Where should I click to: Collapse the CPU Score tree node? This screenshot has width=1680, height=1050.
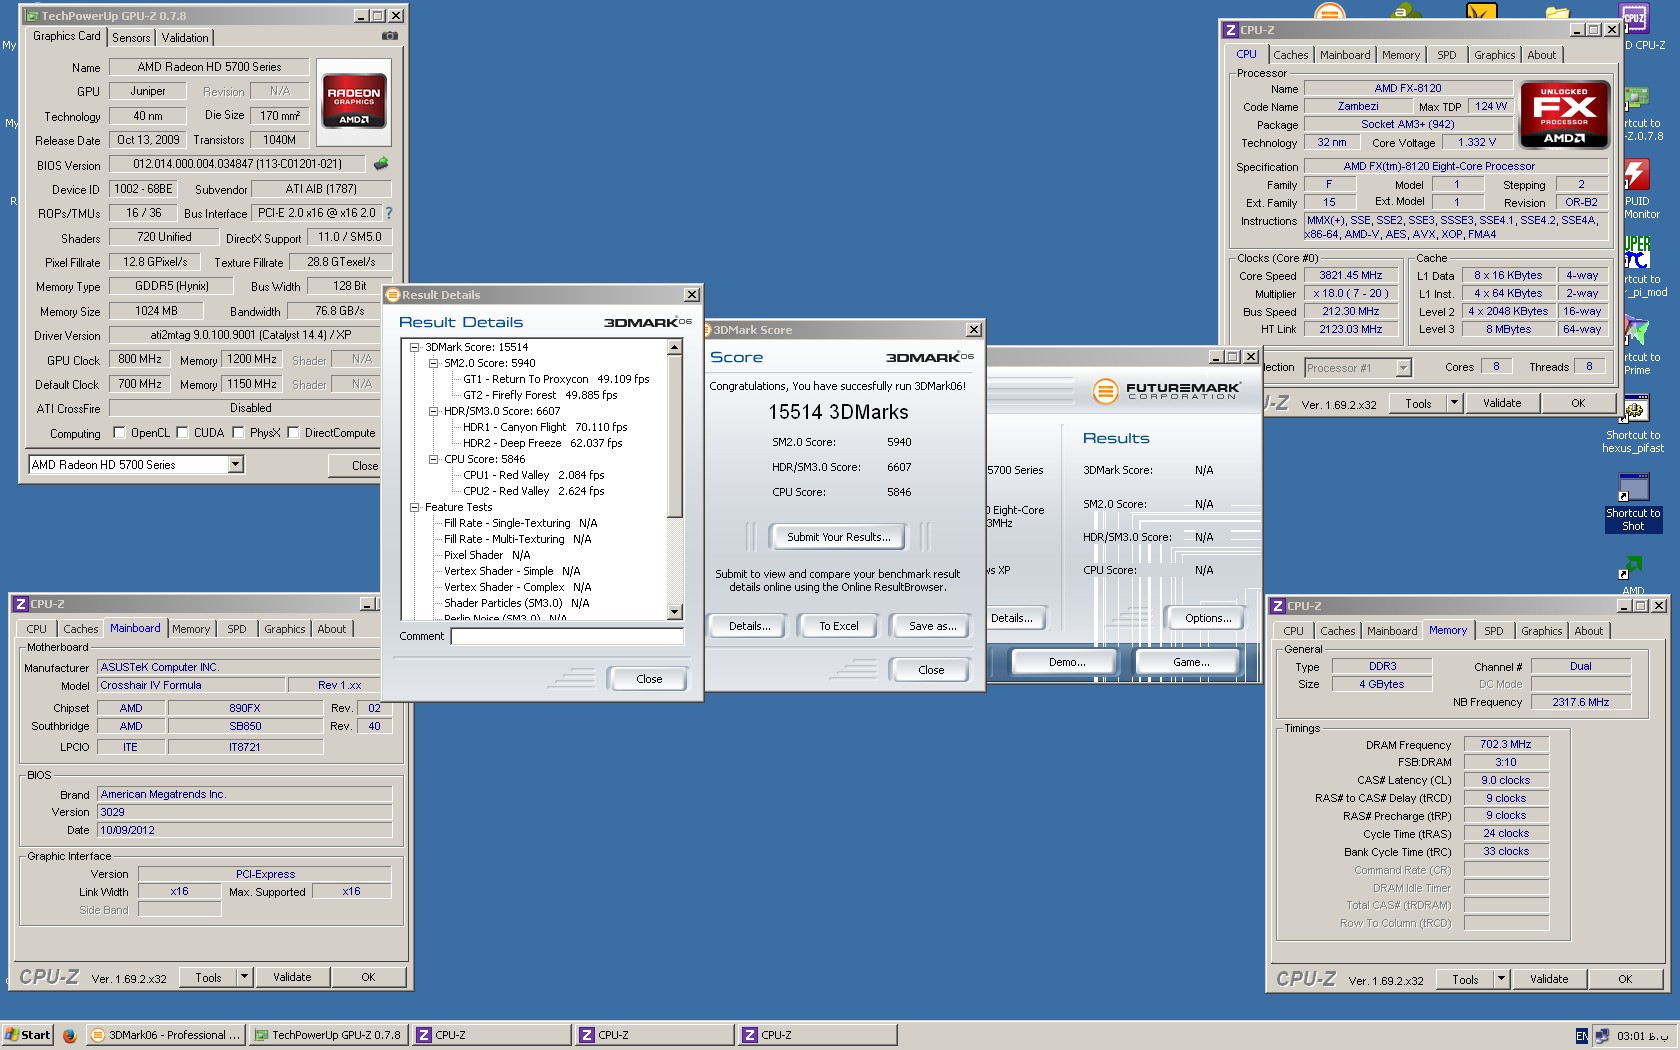pyautogui.click(x=434, y=459)
